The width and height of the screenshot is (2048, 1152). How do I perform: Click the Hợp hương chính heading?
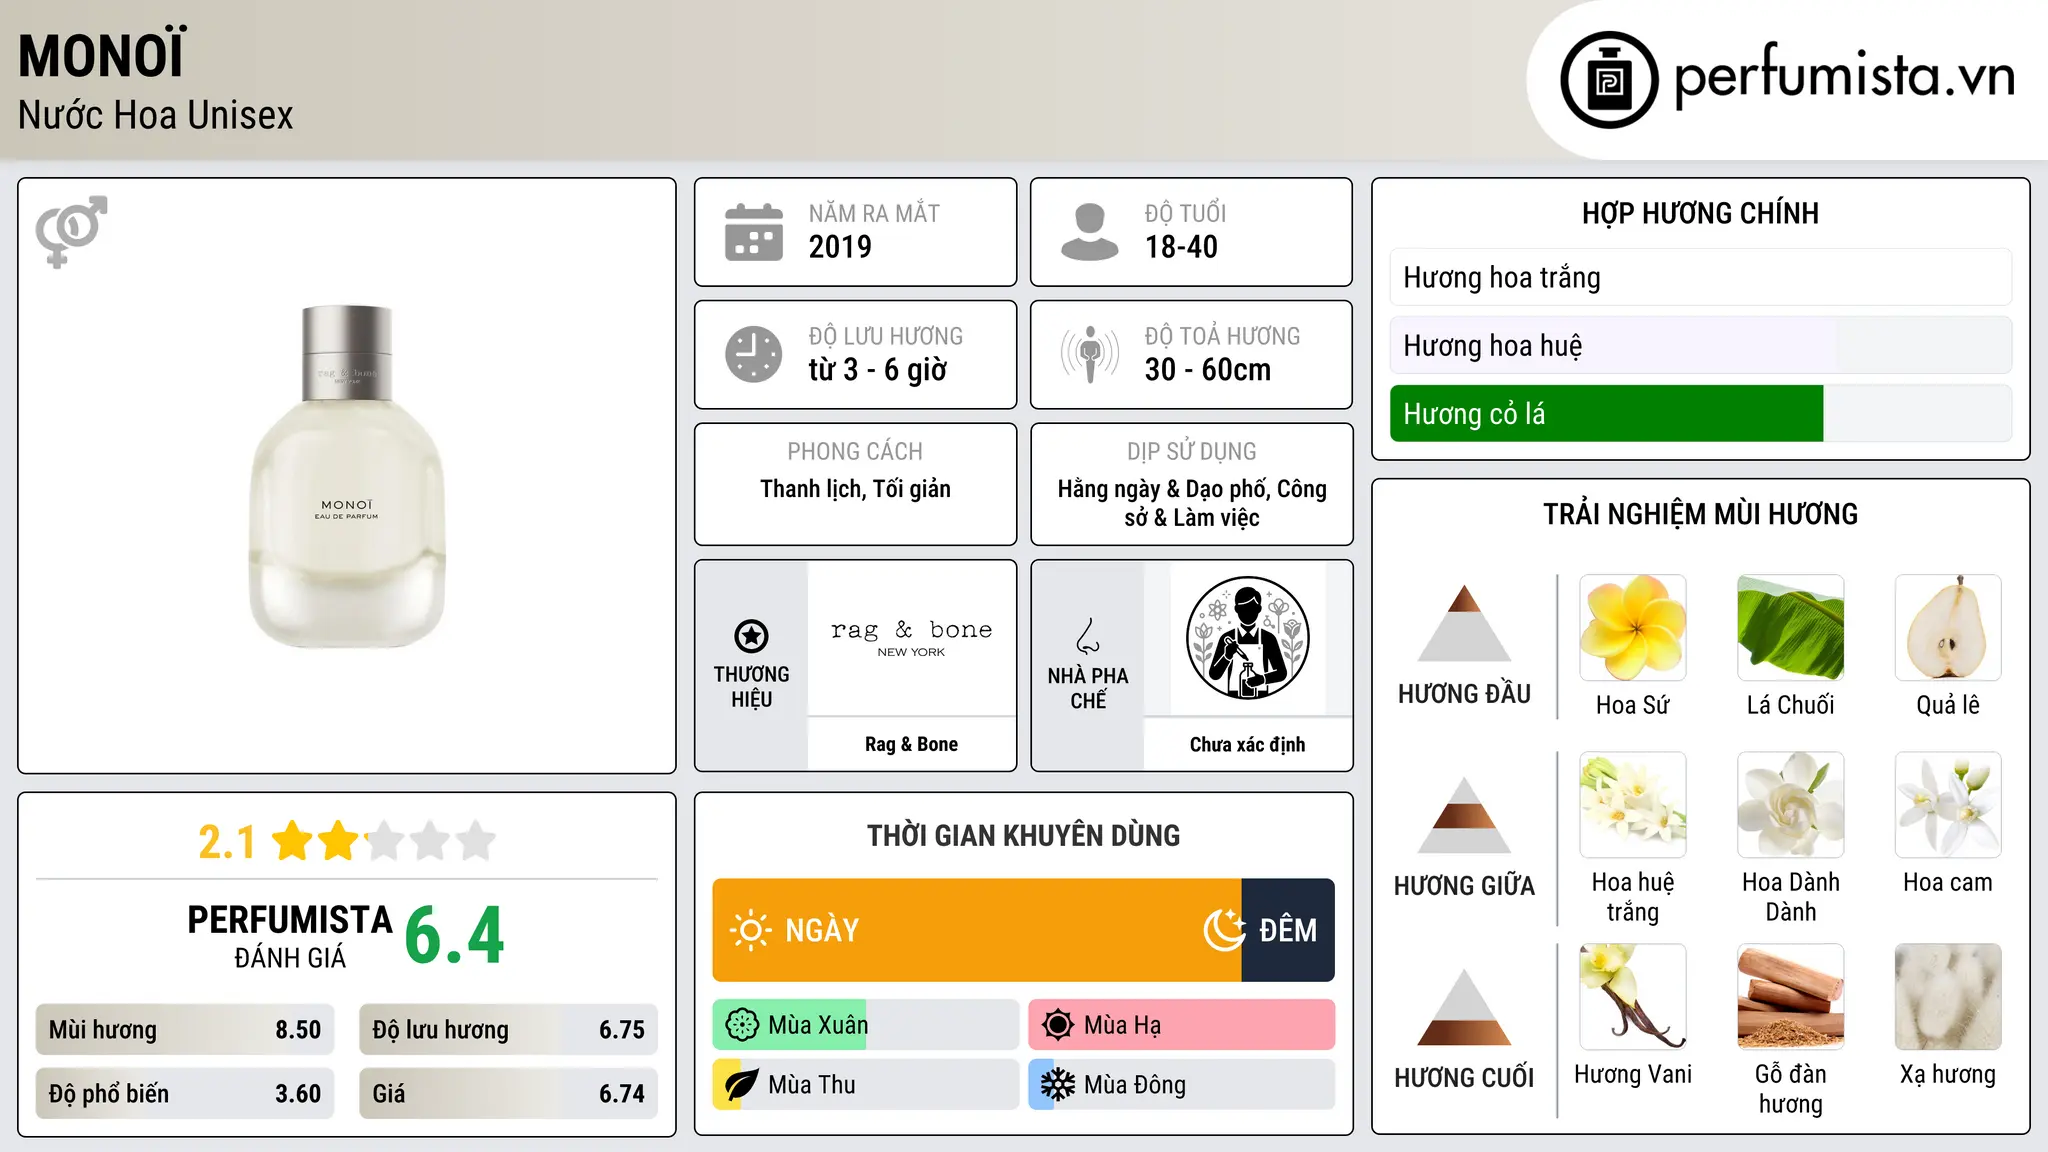pyautogui.click(x=1700, y=213)
